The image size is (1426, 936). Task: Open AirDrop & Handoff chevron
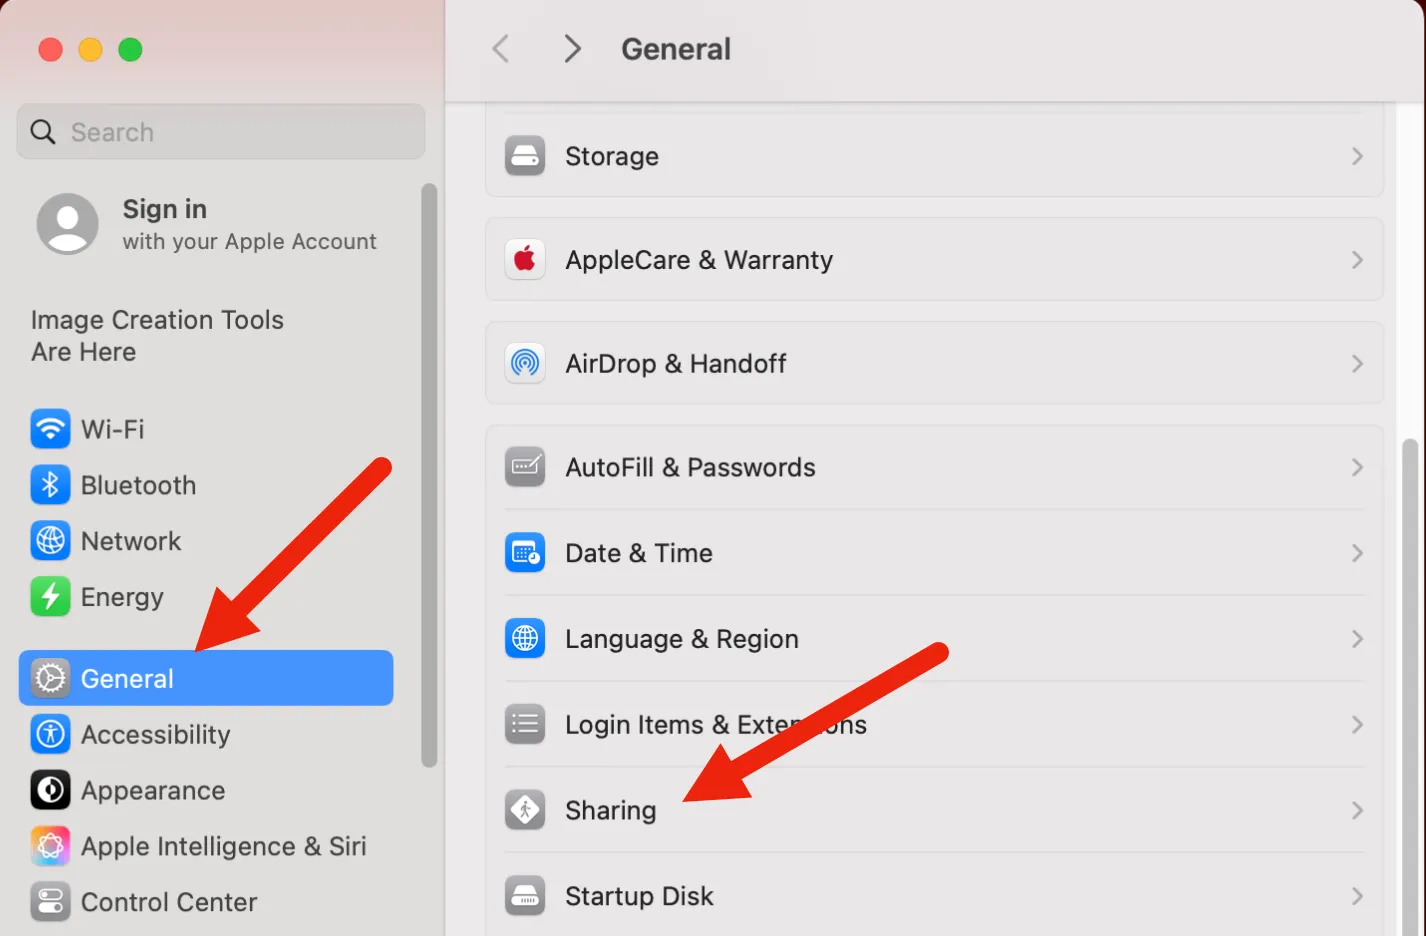pyautogui.click(x=1357, y=363)
